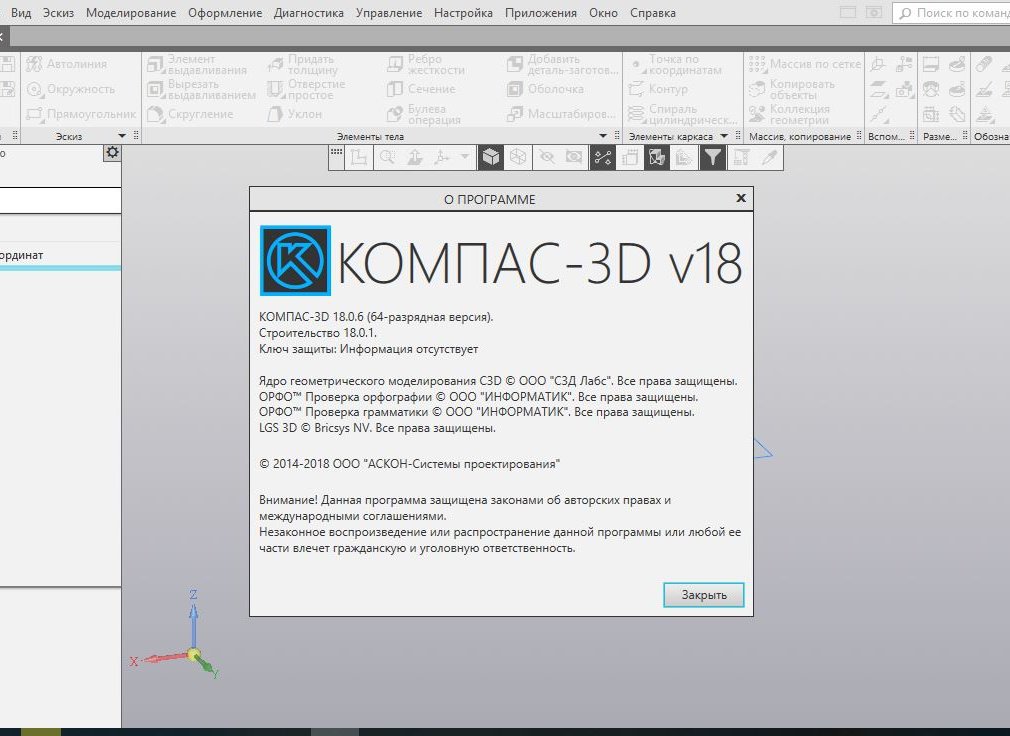Viewport: 1010px width, 736px height.
Task: Click the Уклон command
Action: pyautogui.click(x=294, y=114)
